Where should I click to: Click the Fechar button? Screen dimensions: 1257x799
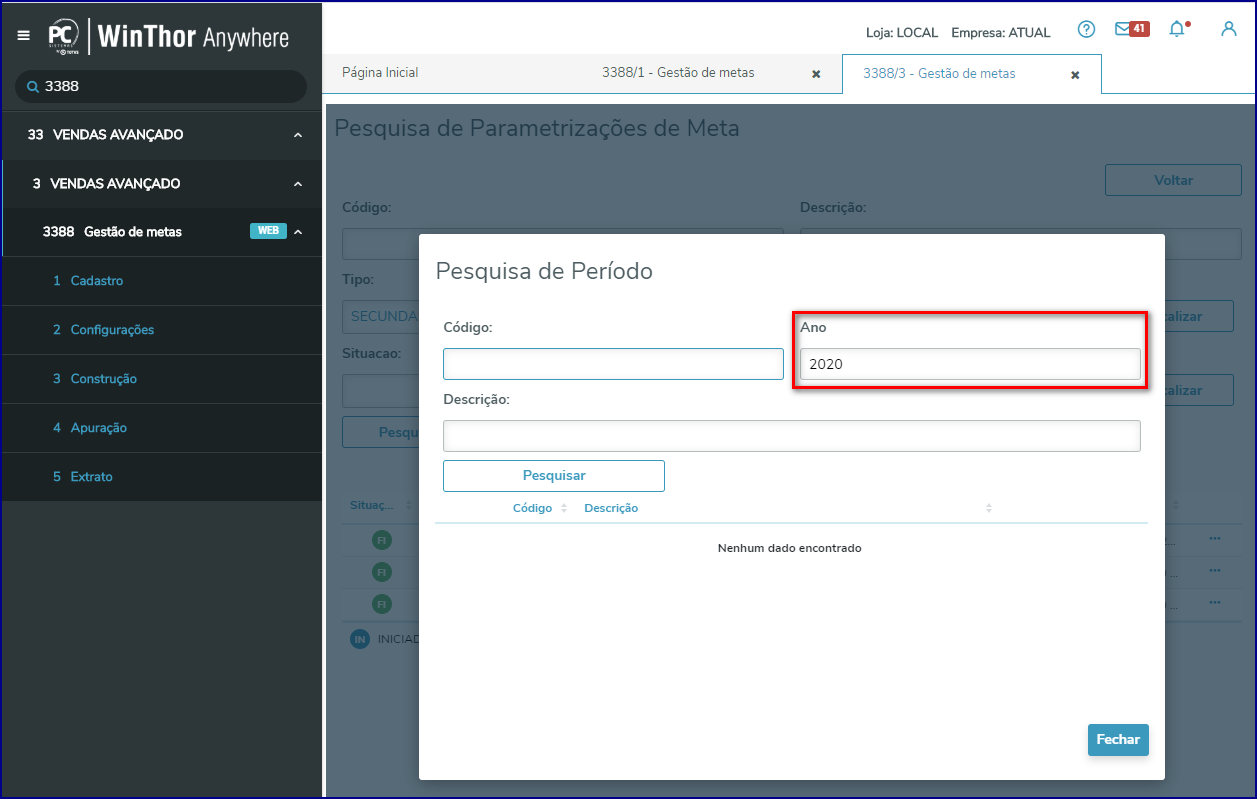click(x=1118, y=740)
